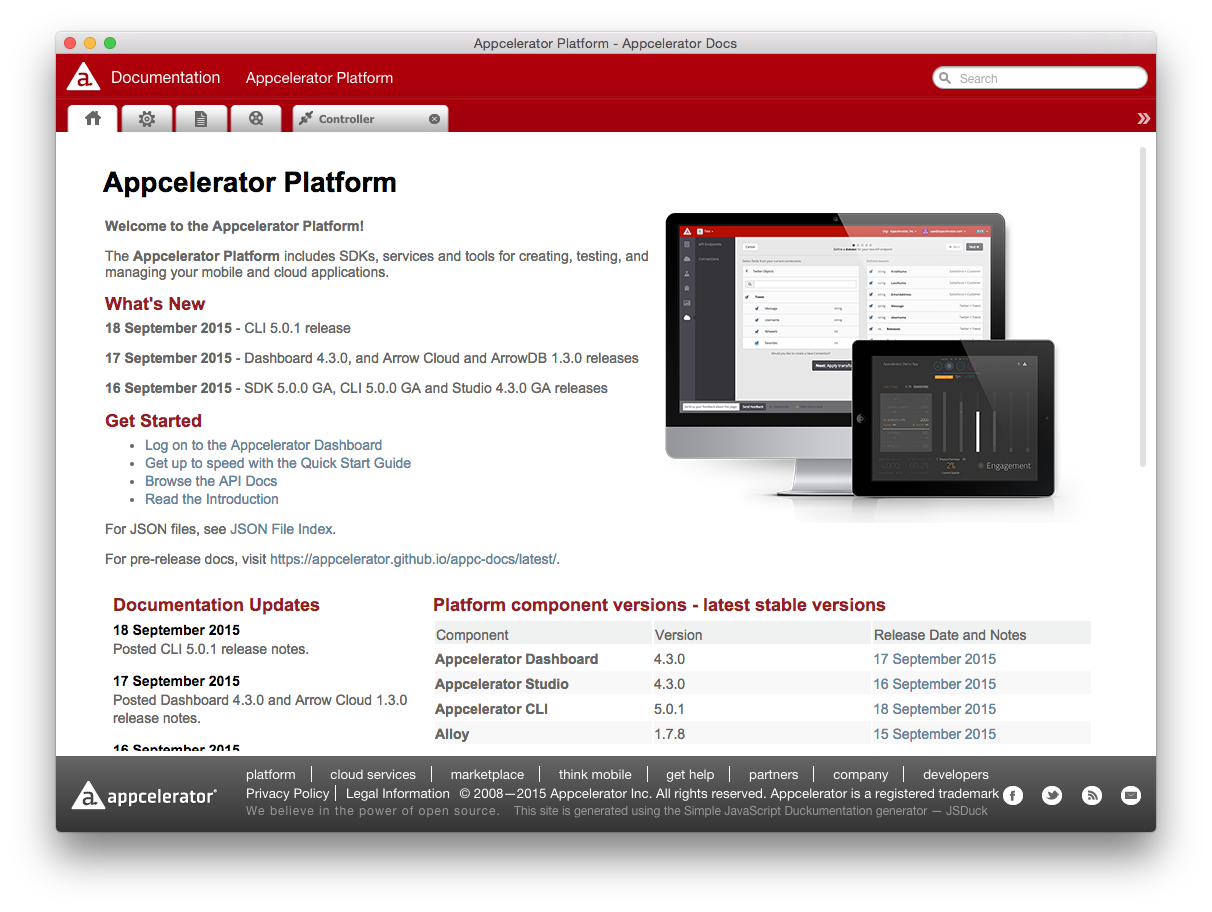Click version 5.0.1 in the table
The width and height of the screenshot is (1212, 912).
coord(670,709)
